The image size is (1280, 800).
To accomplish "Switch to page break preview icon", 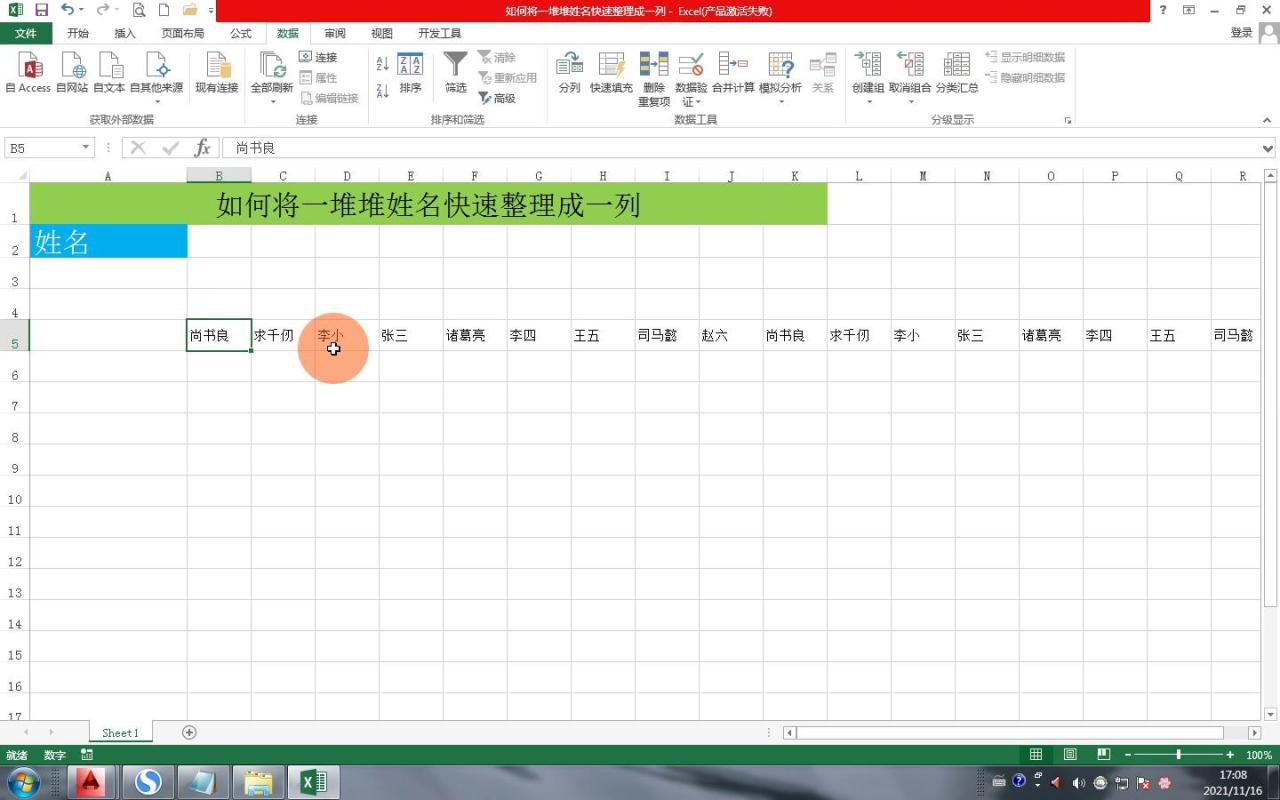I will [1103, 755].
